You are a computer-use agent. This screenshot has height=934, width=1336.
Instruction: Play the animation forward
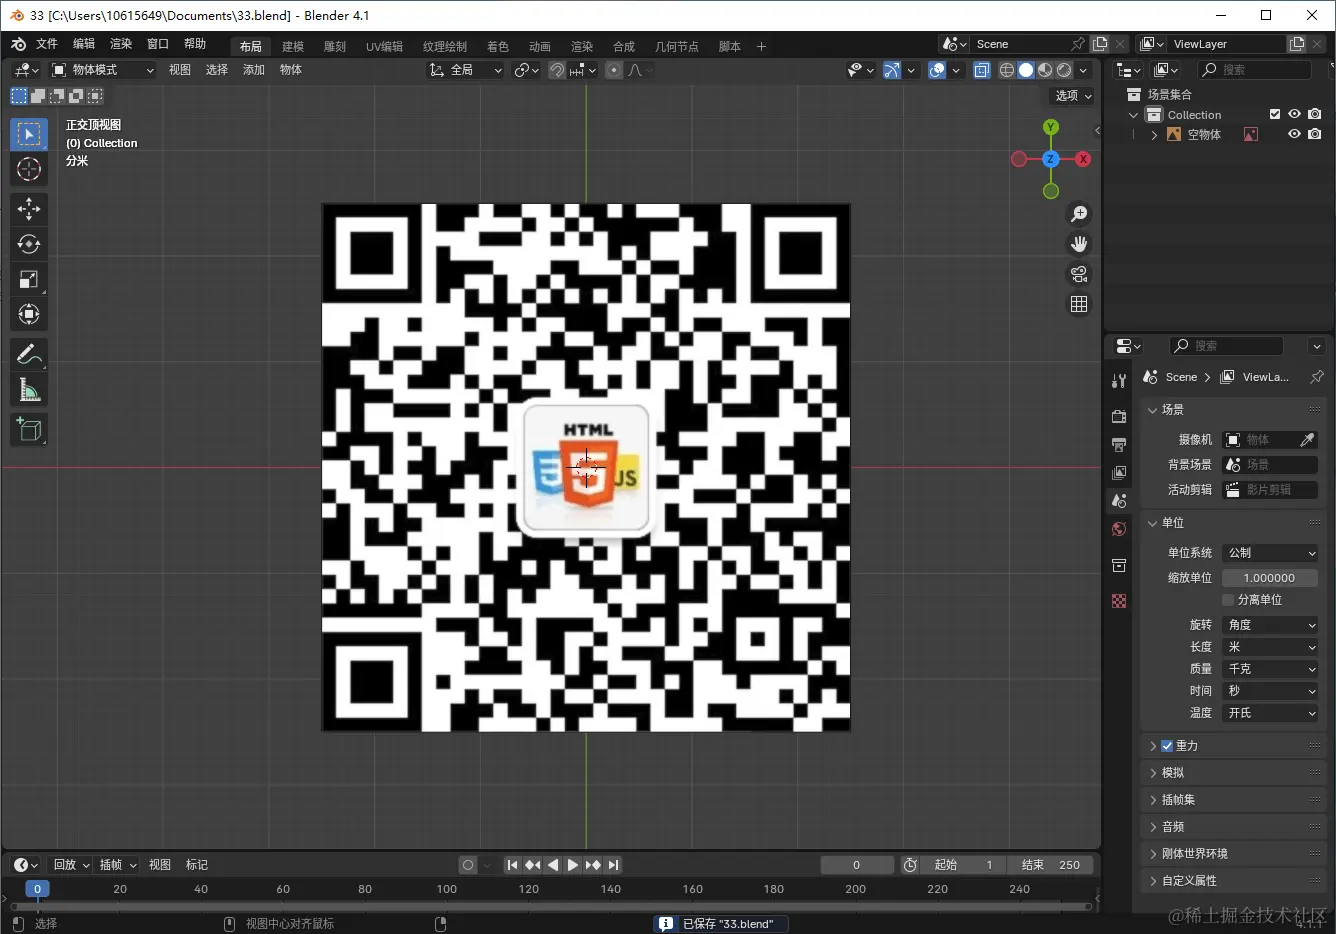pos(573,865)
